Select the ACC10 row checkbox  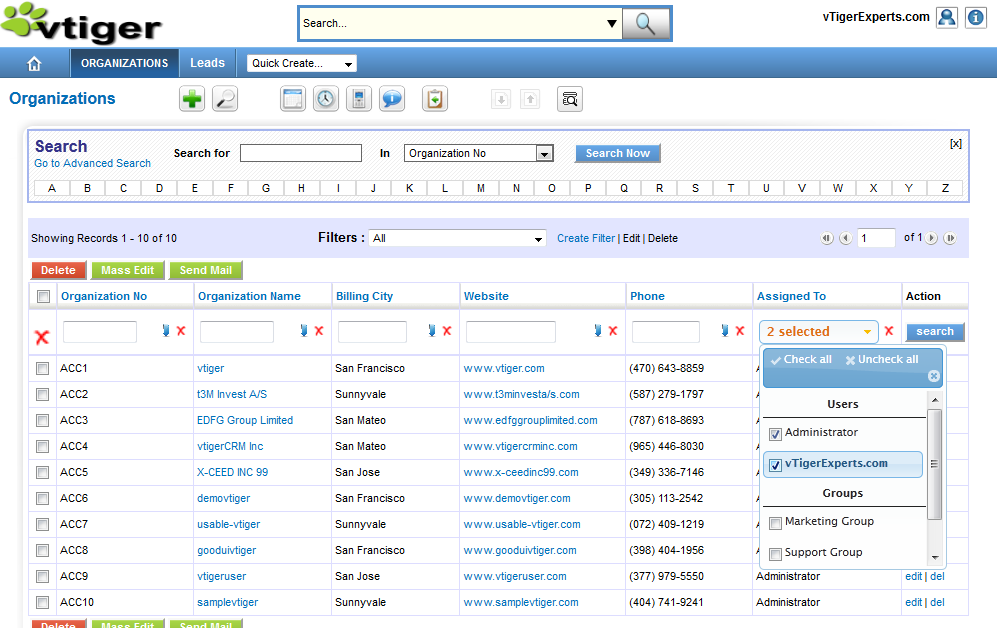[x=43, y=603]
